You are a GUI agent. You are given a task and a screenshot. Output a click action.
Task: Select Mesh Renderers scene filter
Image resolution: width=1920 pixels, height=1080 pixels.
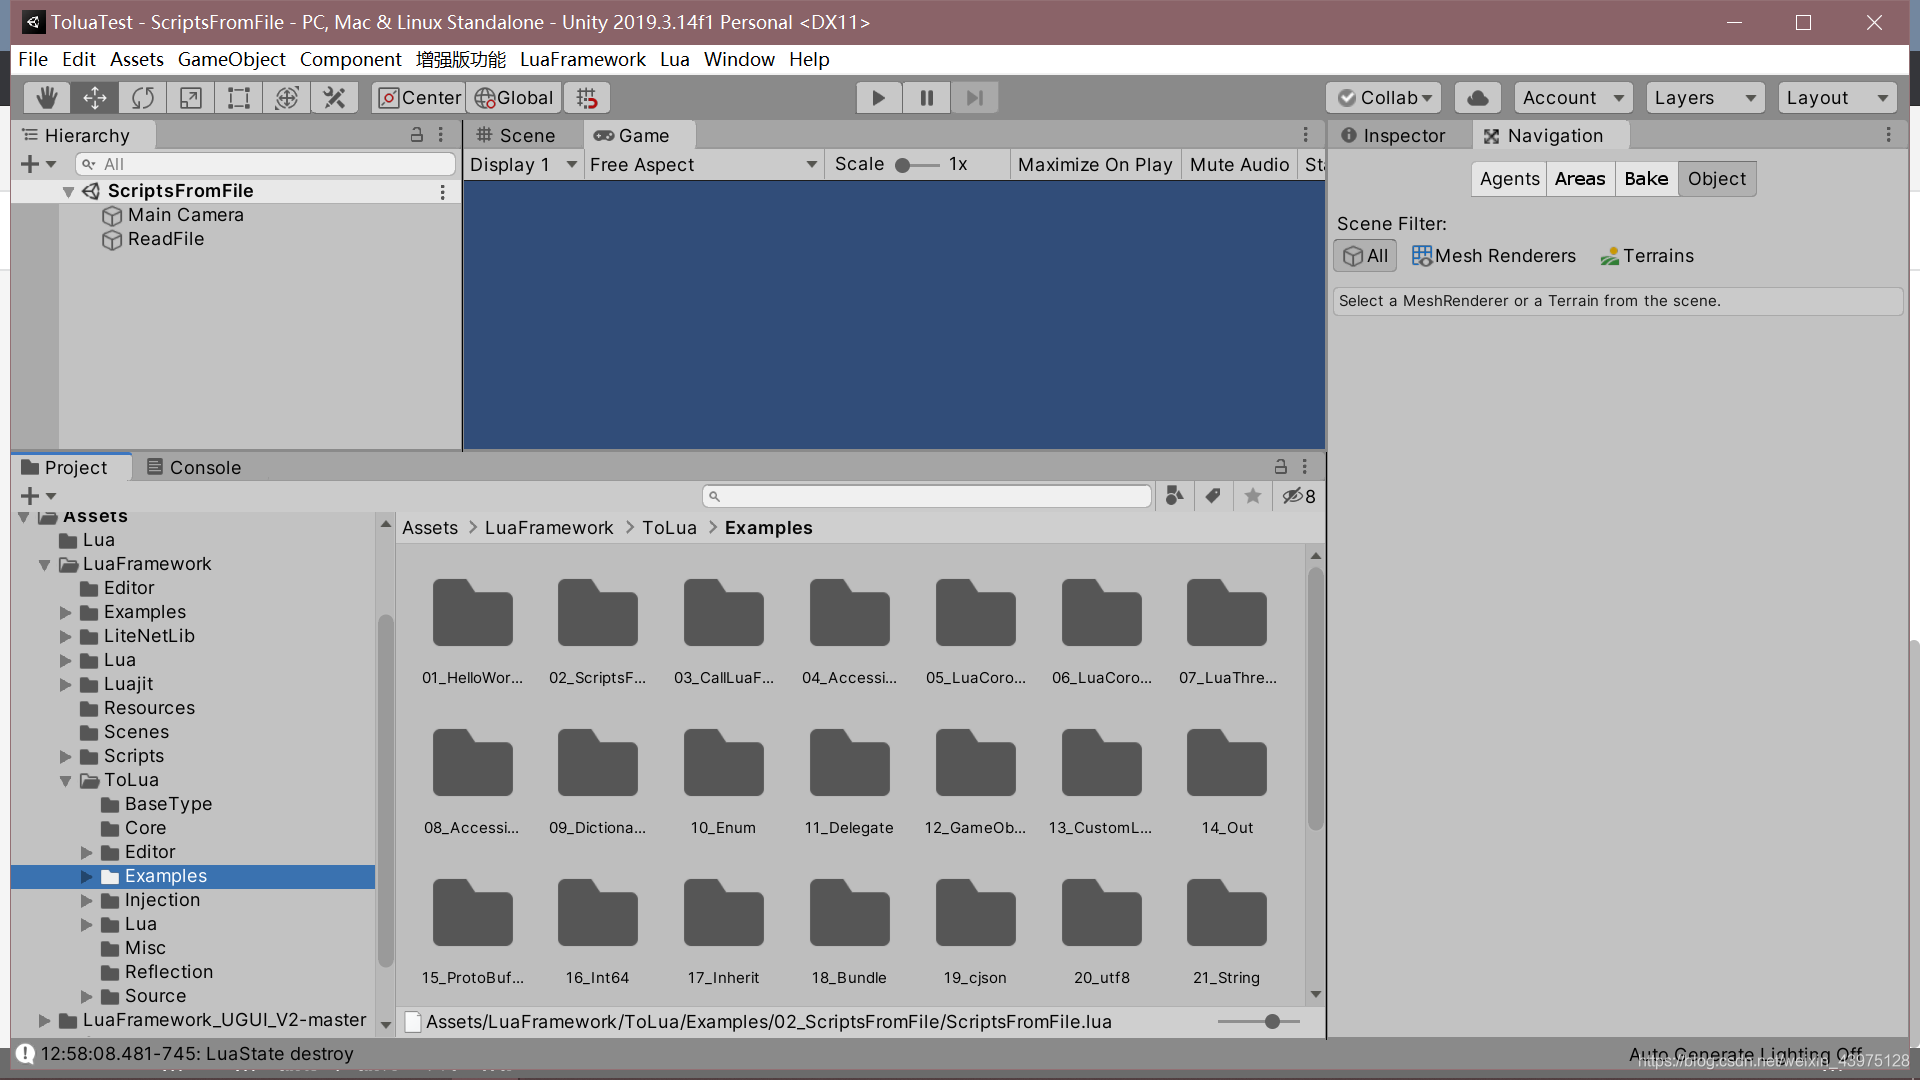(x=1493, y=256)
